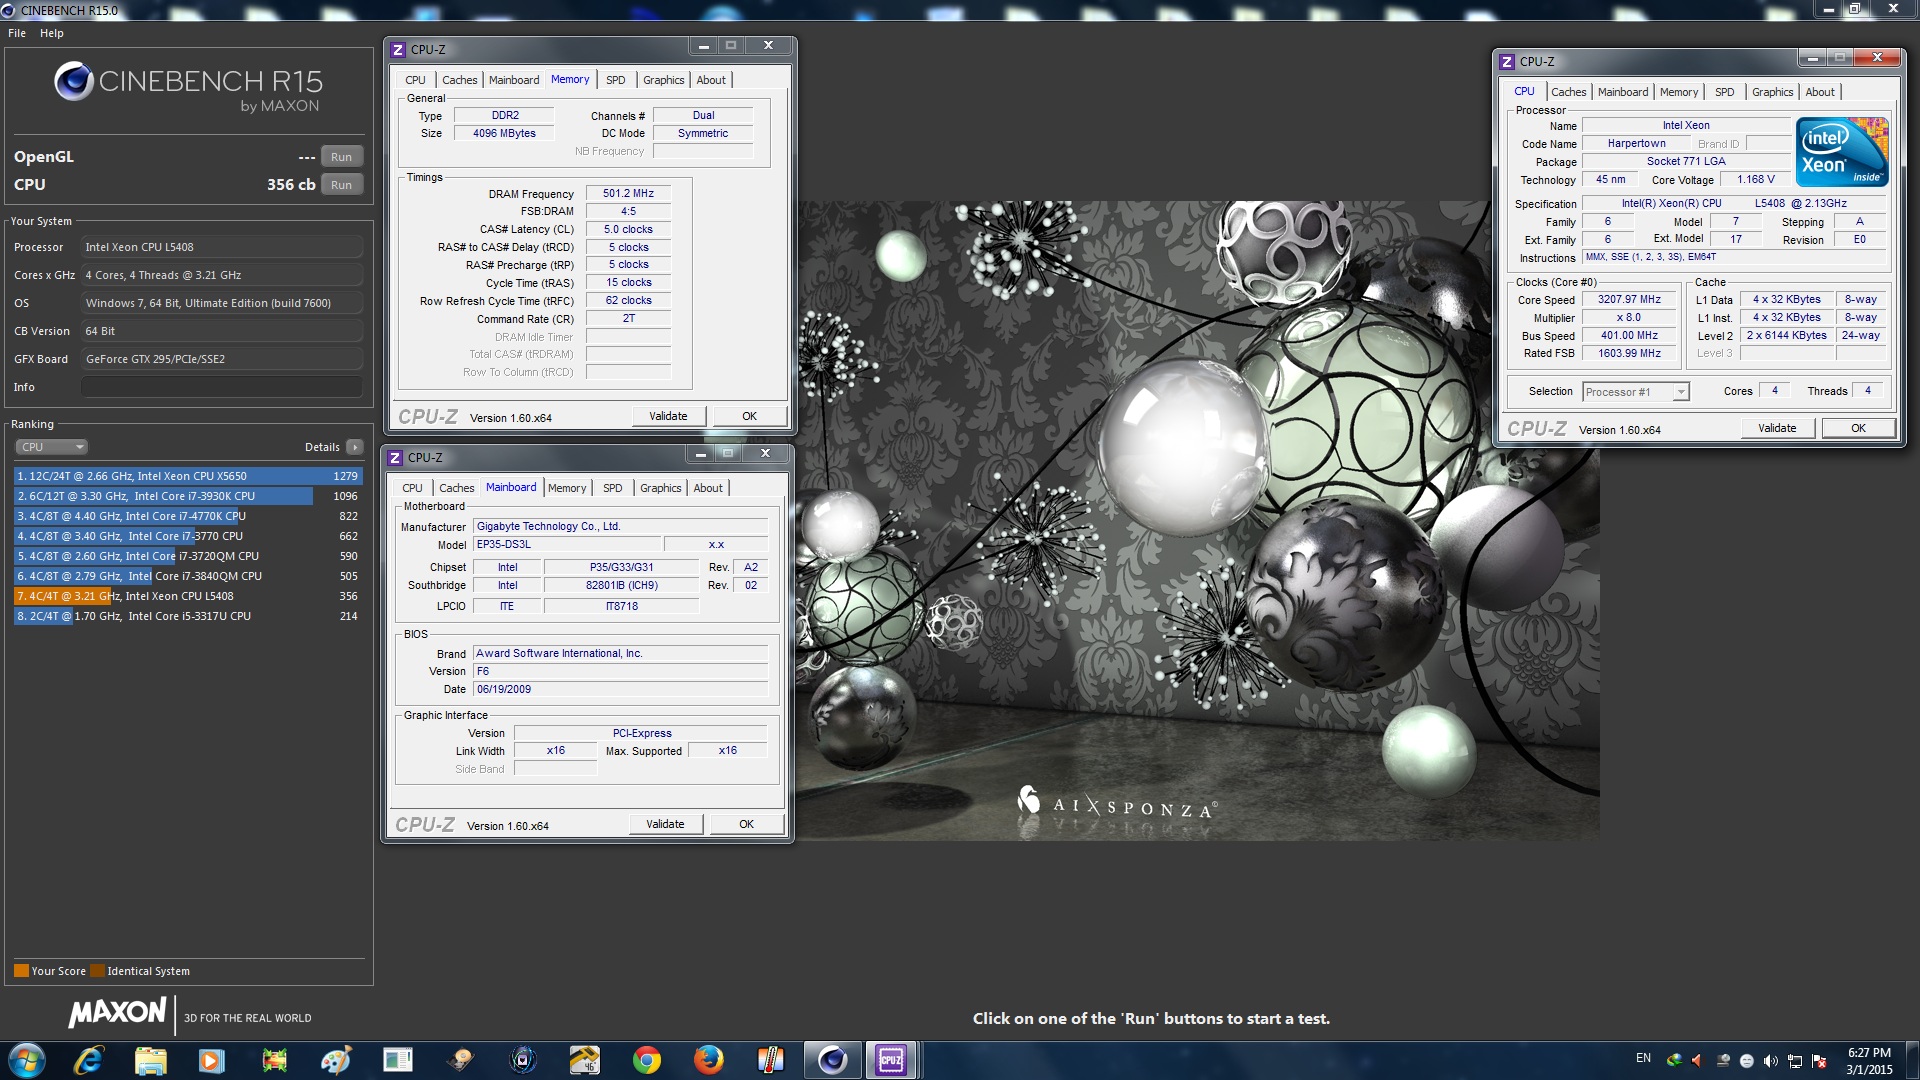The image size is (1920, 1080).
Task: Click OK in right CPU-Z CPU window
Action: pos(1858,428)
